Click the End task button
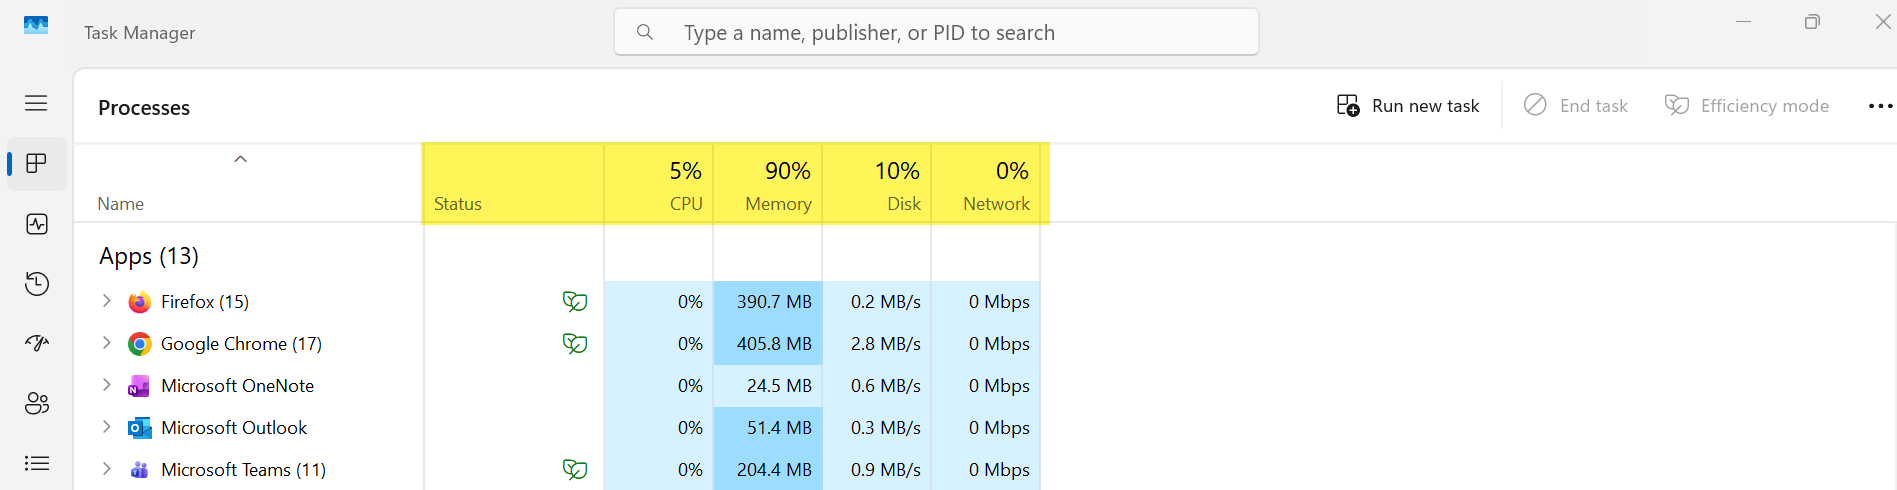Screen dimensions: 1897x490 pos(1576,106)
